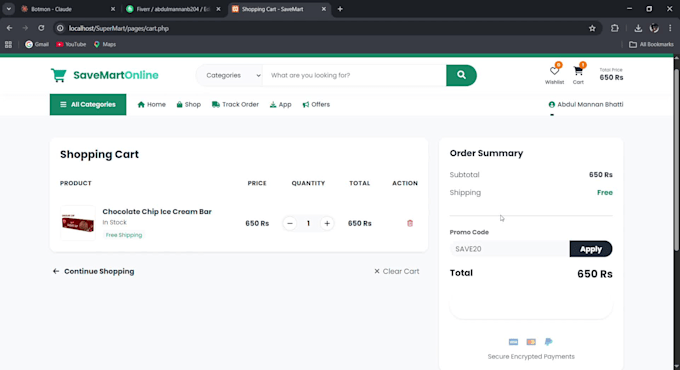Open the App nav link

coord(281,105)
